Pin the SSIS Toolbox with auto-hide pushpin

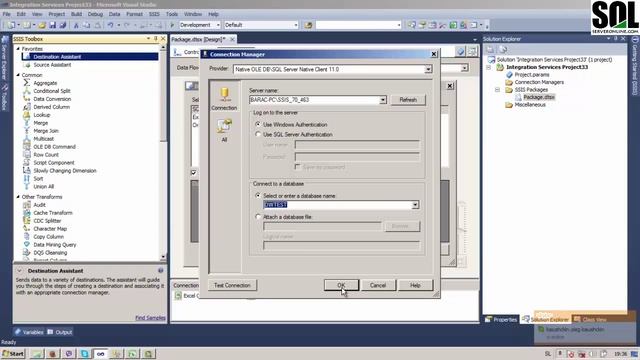point(156,39)
